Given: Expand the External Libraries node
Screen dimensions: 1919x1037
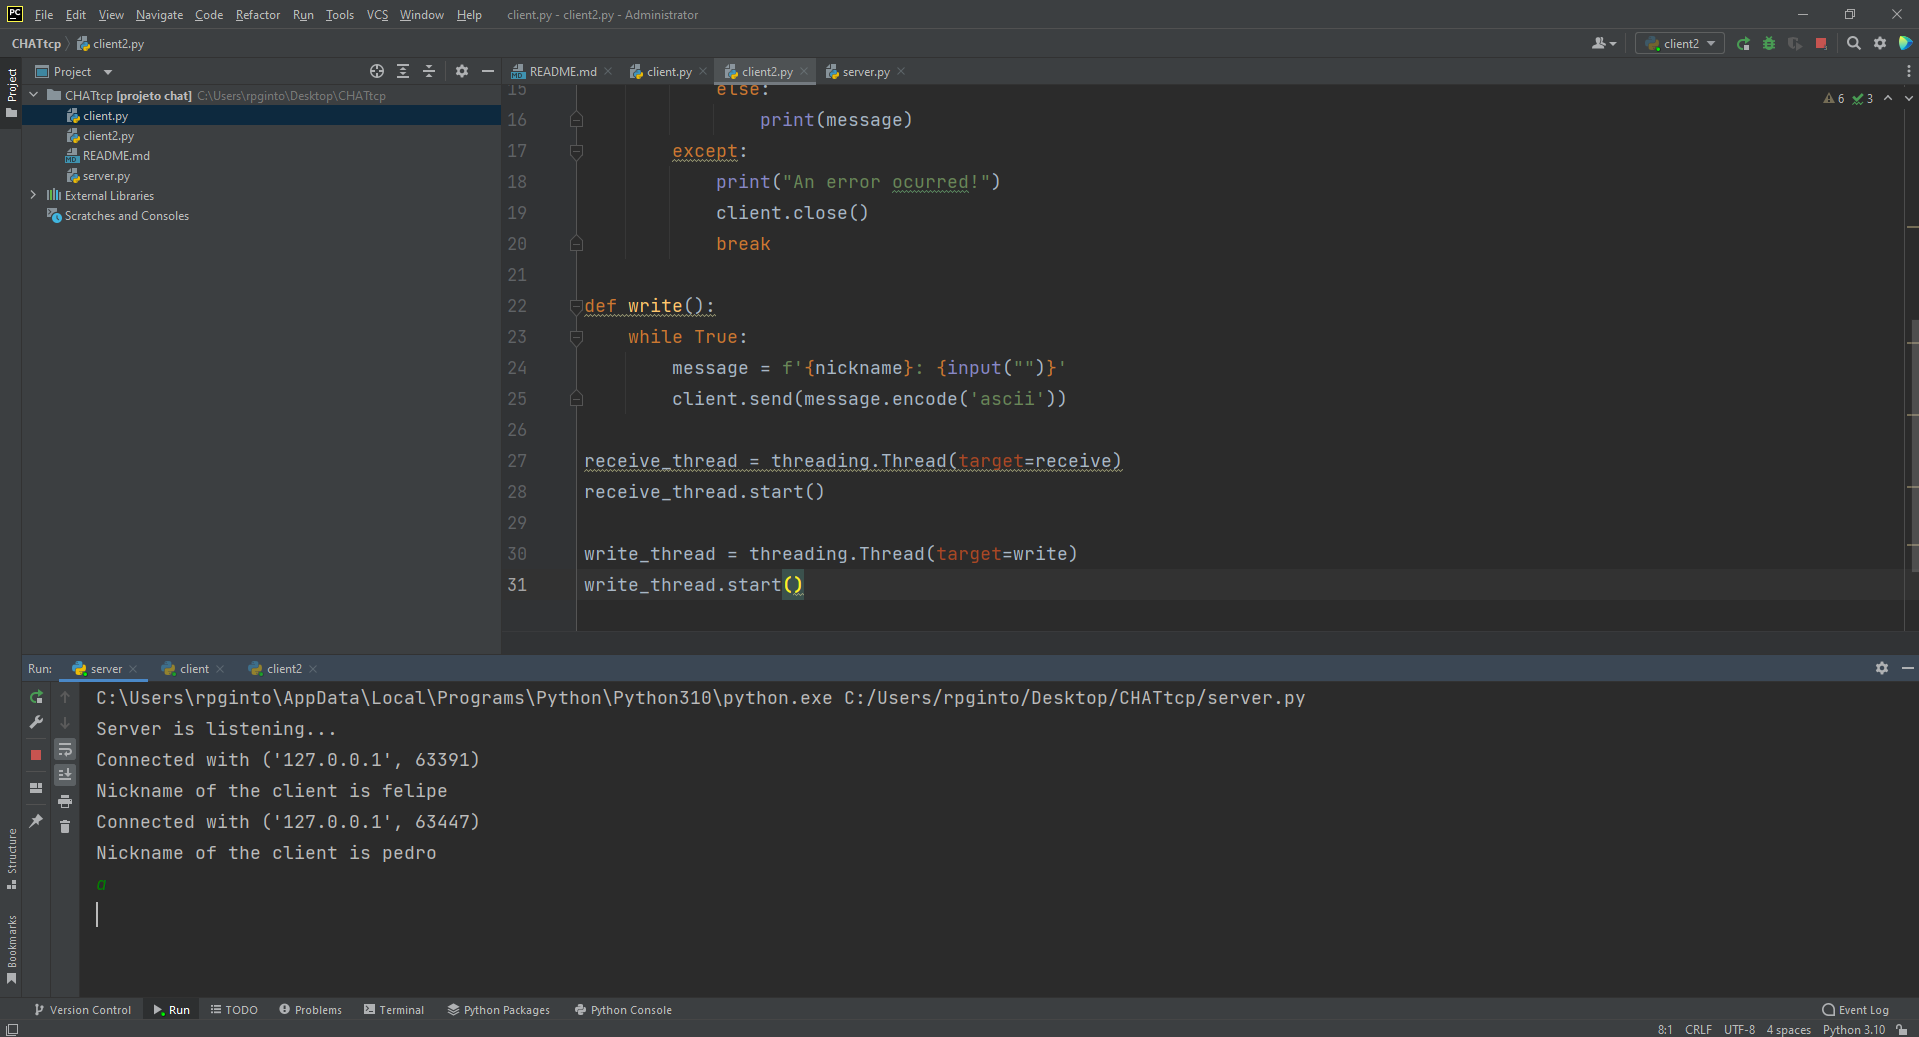Looking at the screenshot, I should coord(33,195).
